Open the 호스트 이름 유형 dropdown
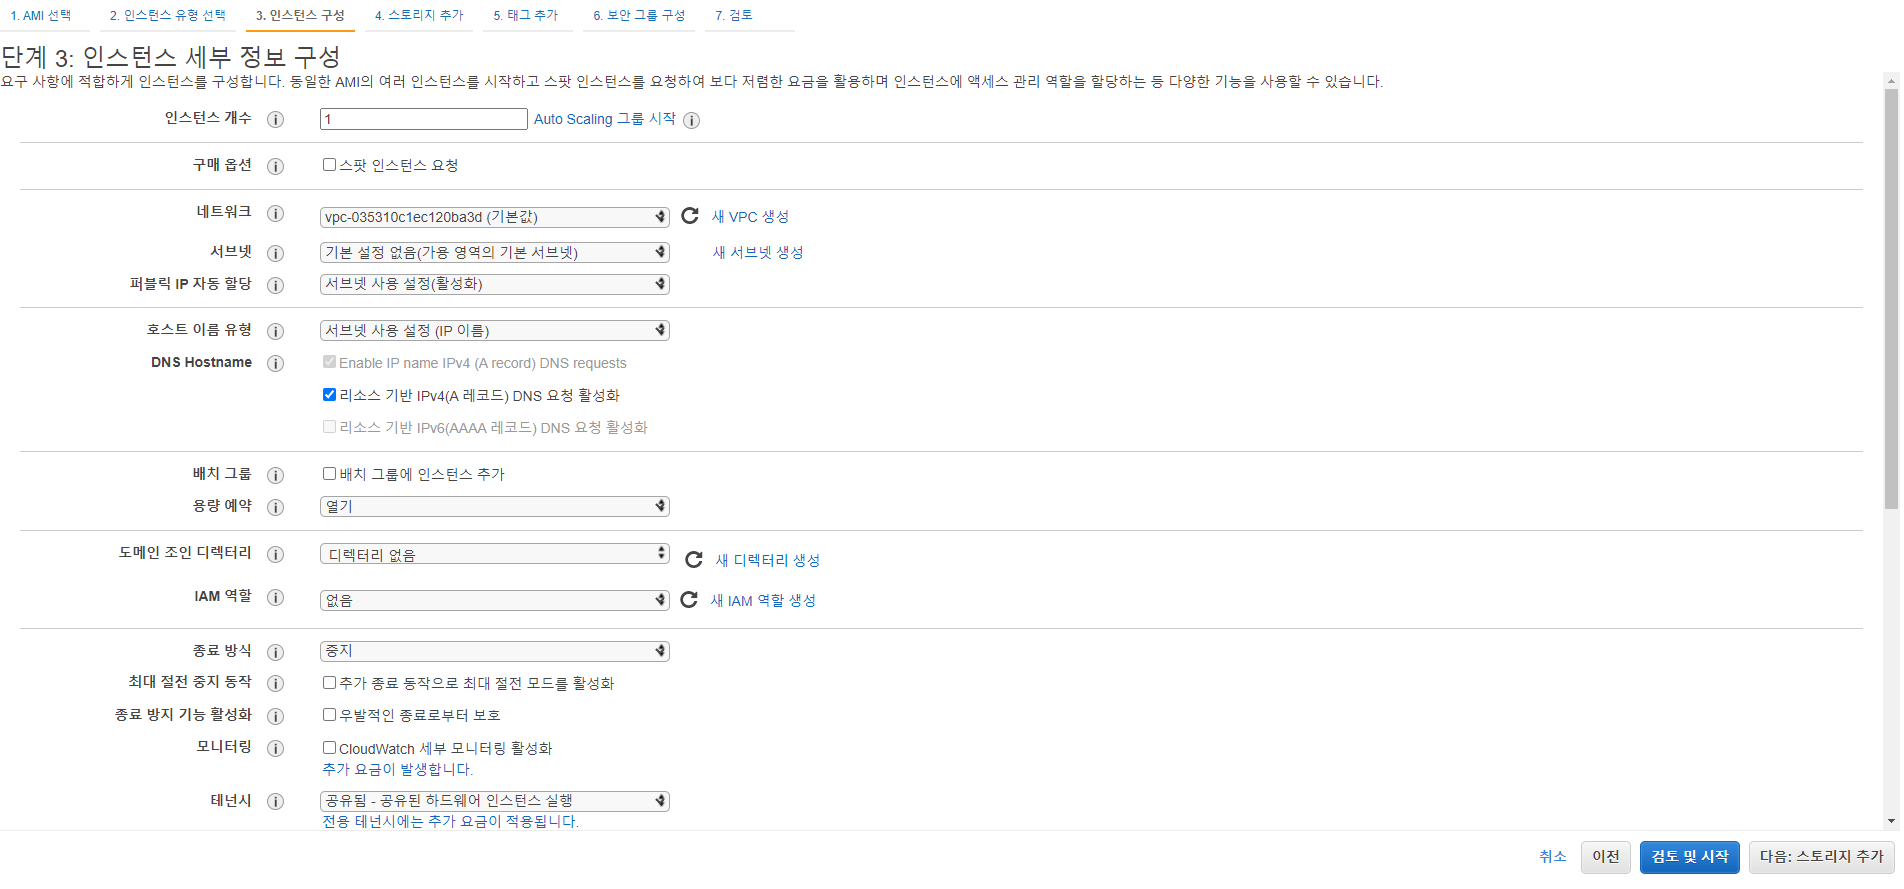Image resolution: width=1904 pixels, height=889 pixels. (x=495, y=330)
